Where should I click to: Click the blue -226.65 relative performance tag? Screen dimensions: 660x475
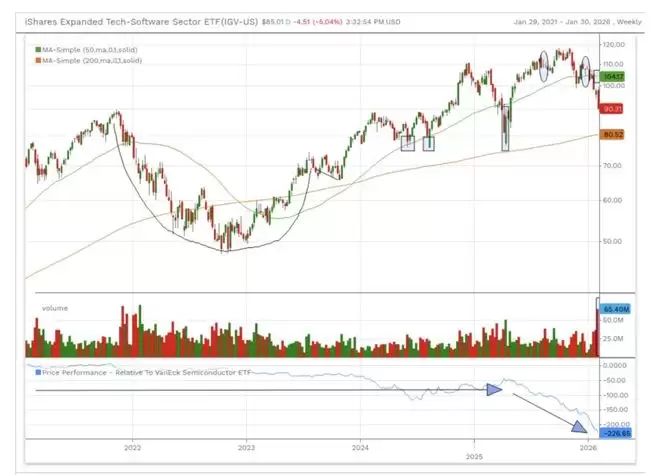(613, 433)
